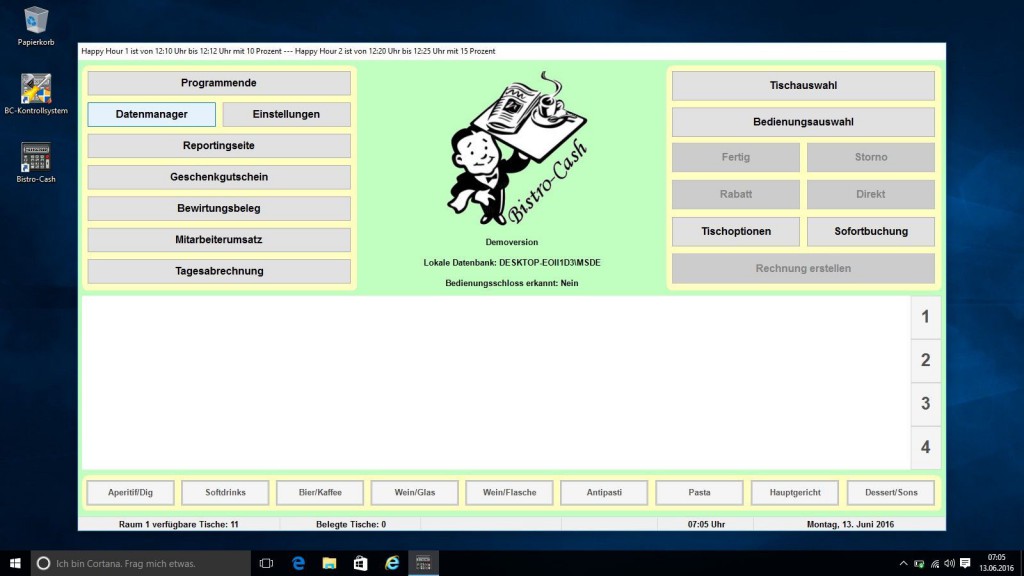Show Mitarbeiterumsatz
1024x576 pixels.
click(x=219, y=240)
